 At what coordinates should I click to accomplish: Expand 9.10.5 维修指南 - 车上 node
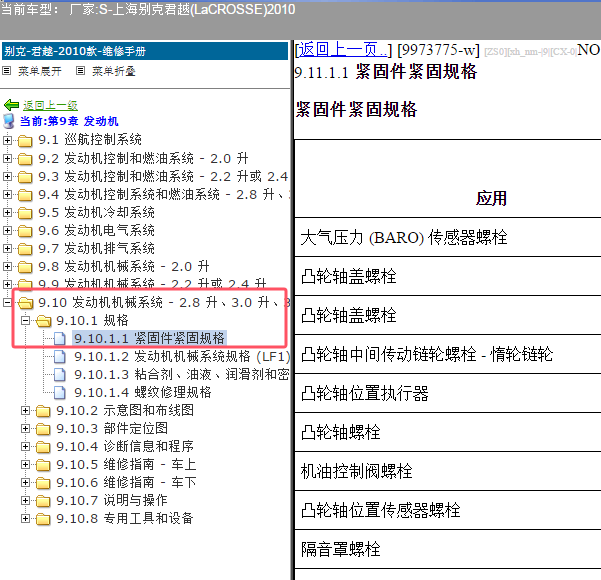coord(25,464)
